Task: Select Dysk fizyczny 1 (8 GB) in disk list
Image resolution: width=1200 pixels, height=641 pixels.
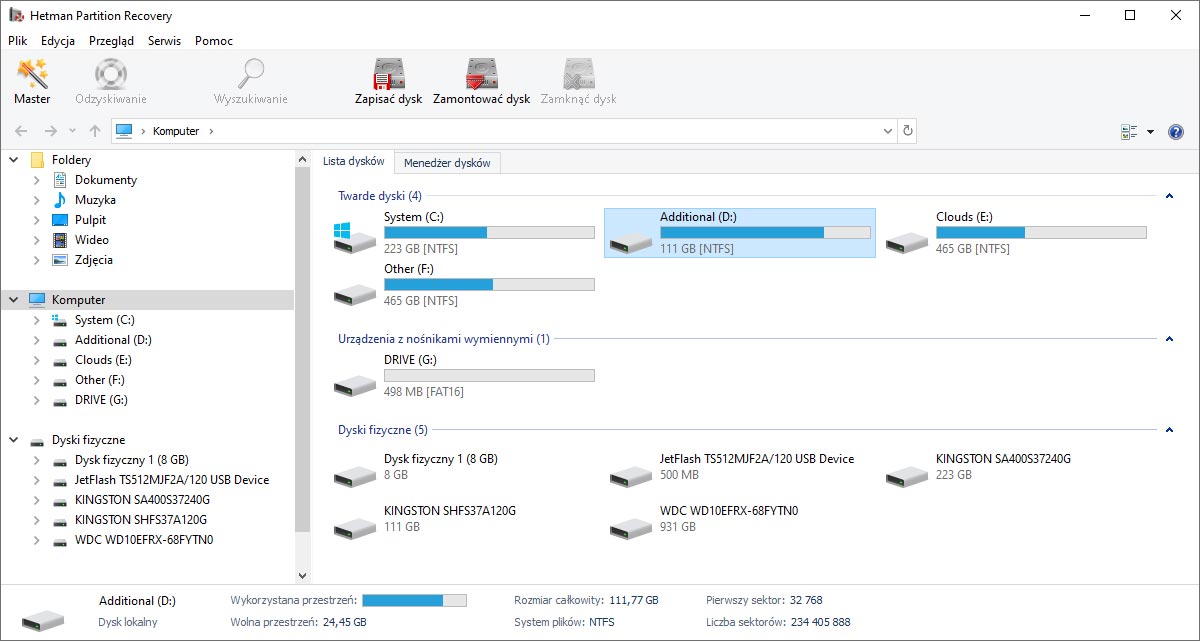Action: pos(464,467)
